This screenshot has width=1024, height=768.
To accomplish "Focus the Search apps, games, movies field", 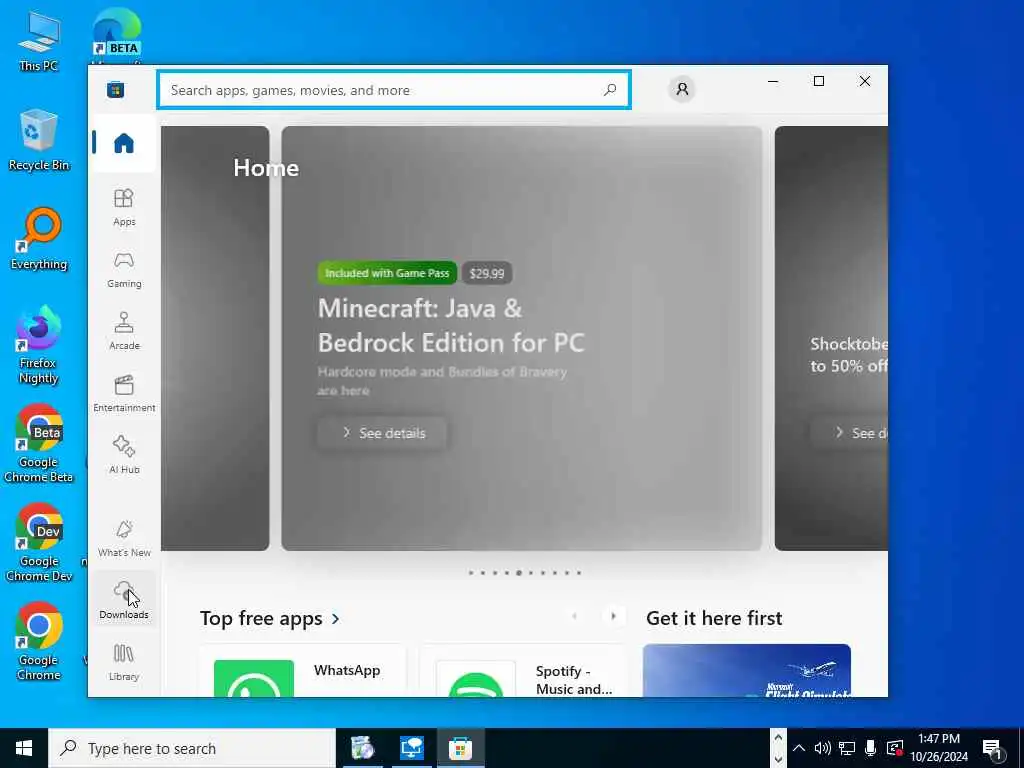I will click(x=394, y=89).
